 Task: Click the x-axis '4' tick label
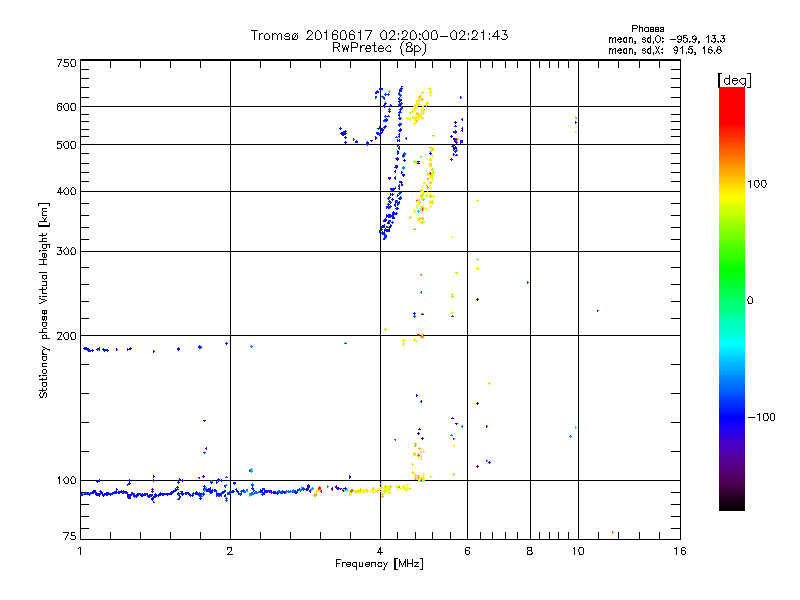click(380, 551)
